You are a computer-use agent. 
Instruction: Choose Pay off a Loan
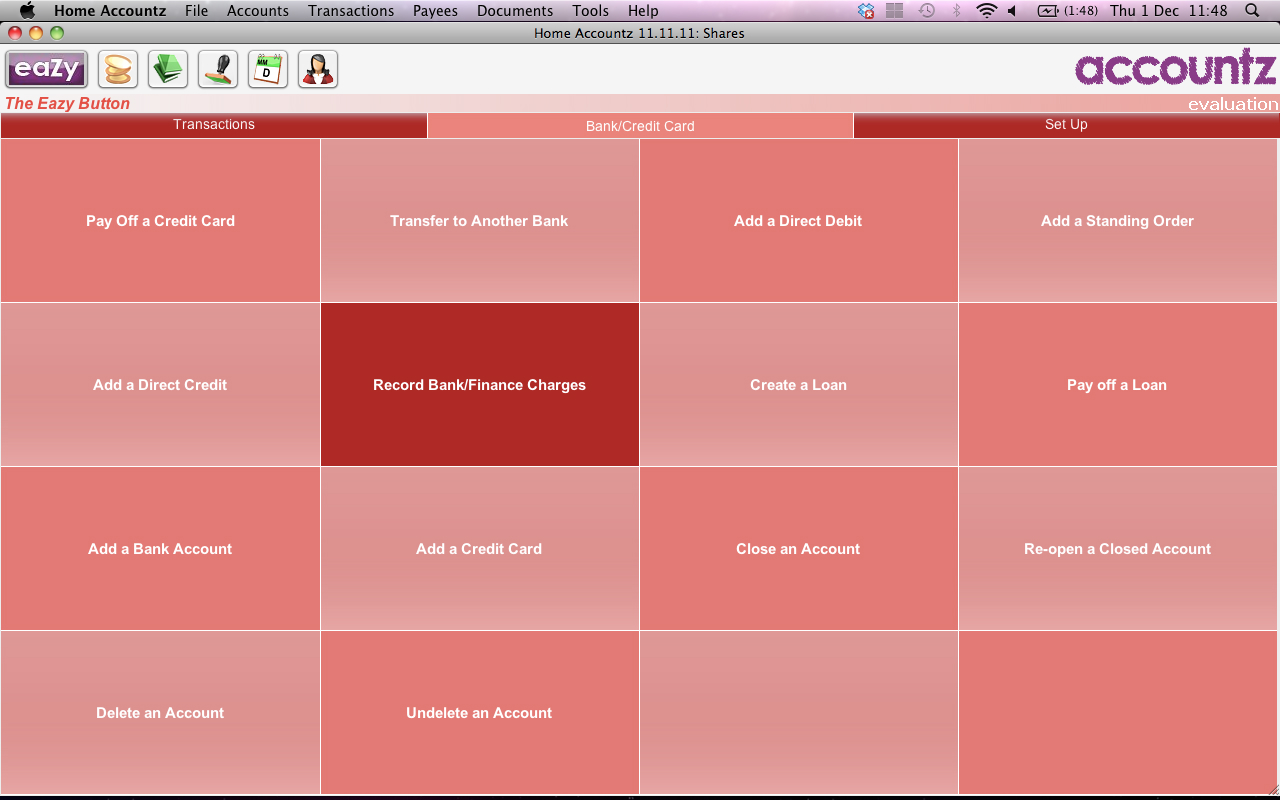(1118, 385)
